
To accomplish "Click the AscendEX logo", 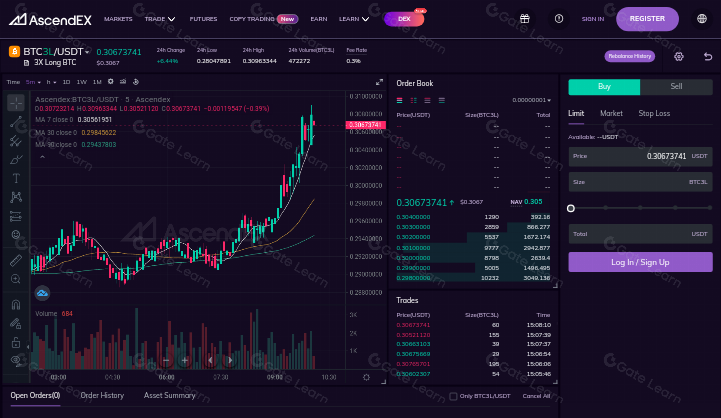I will pos(50,19).
